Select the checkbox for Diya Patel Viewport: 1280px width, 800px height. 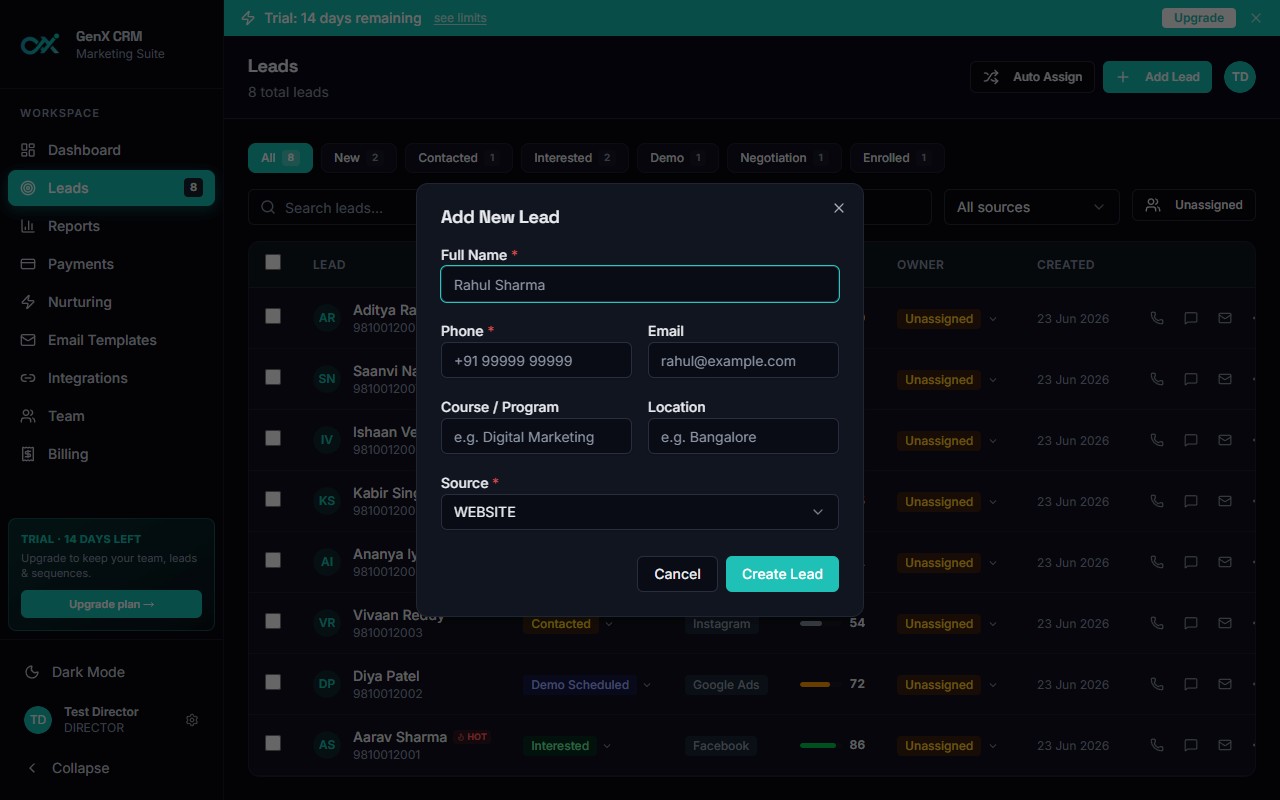pyautogui.click(x=273, y=682)
